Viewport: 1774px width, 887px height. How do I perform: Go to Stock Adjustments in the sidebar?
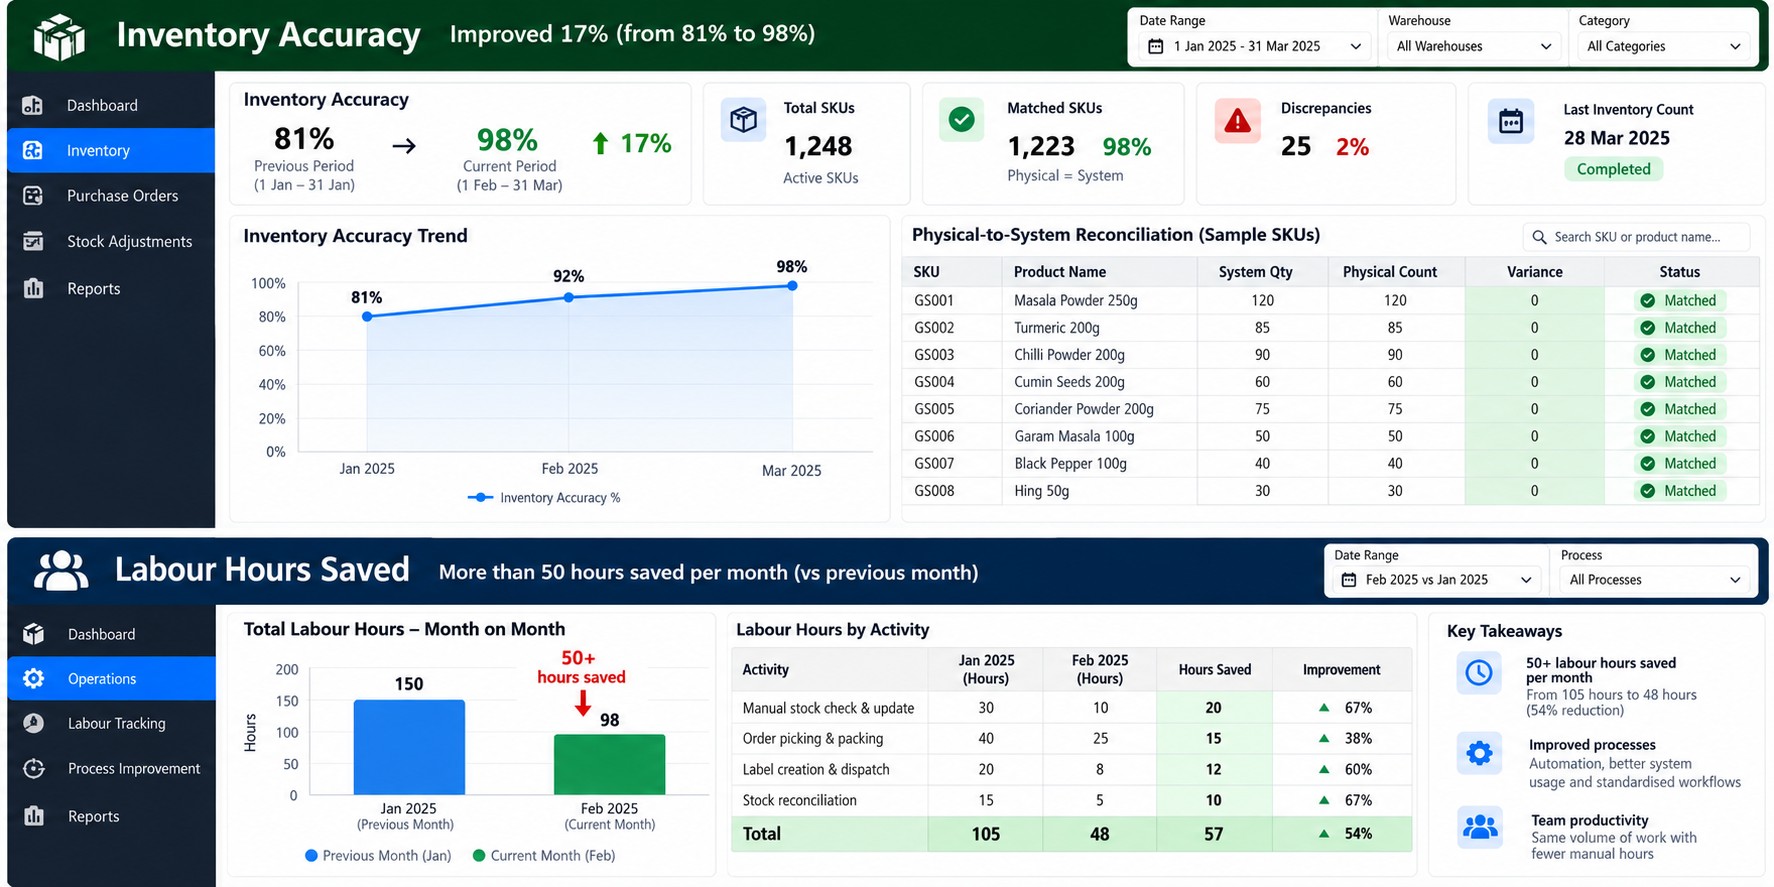(x=111, y=241)
